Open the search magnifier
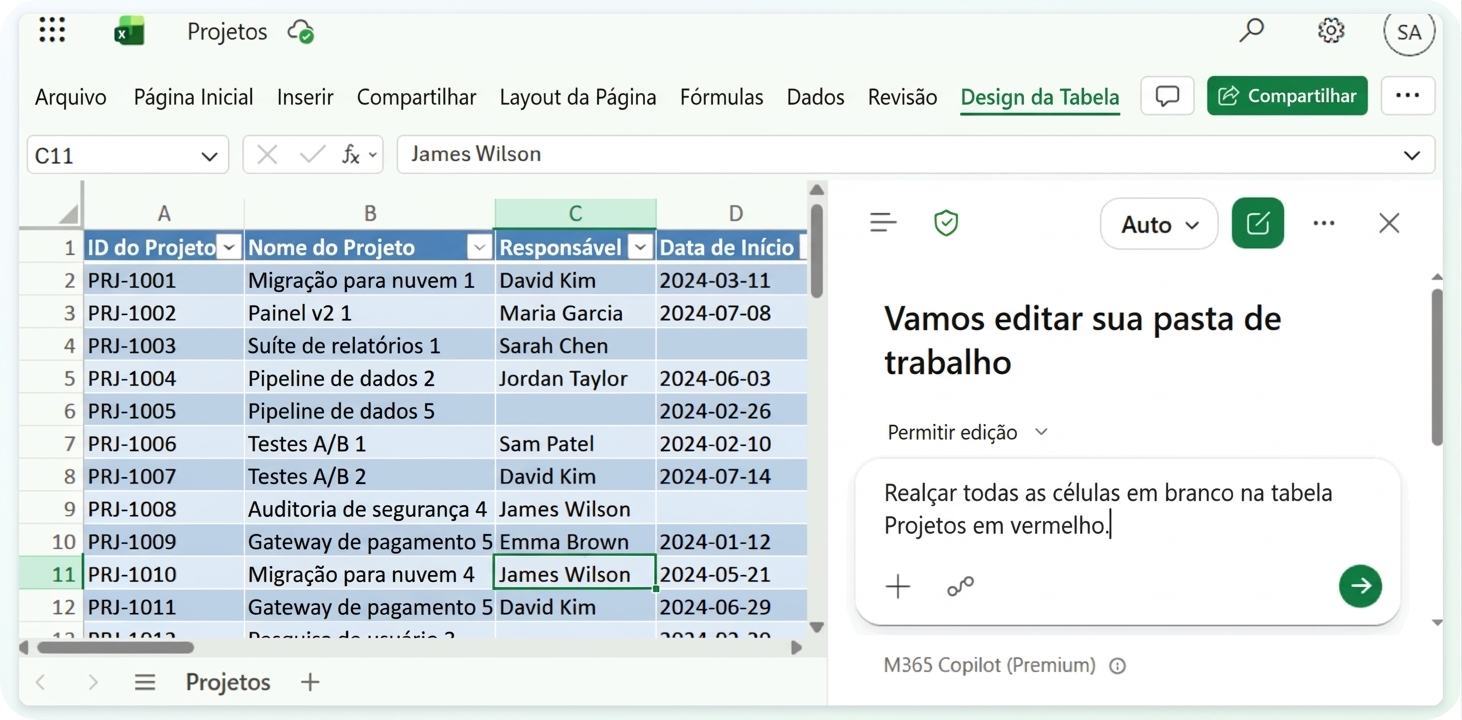 point(1251,31)
